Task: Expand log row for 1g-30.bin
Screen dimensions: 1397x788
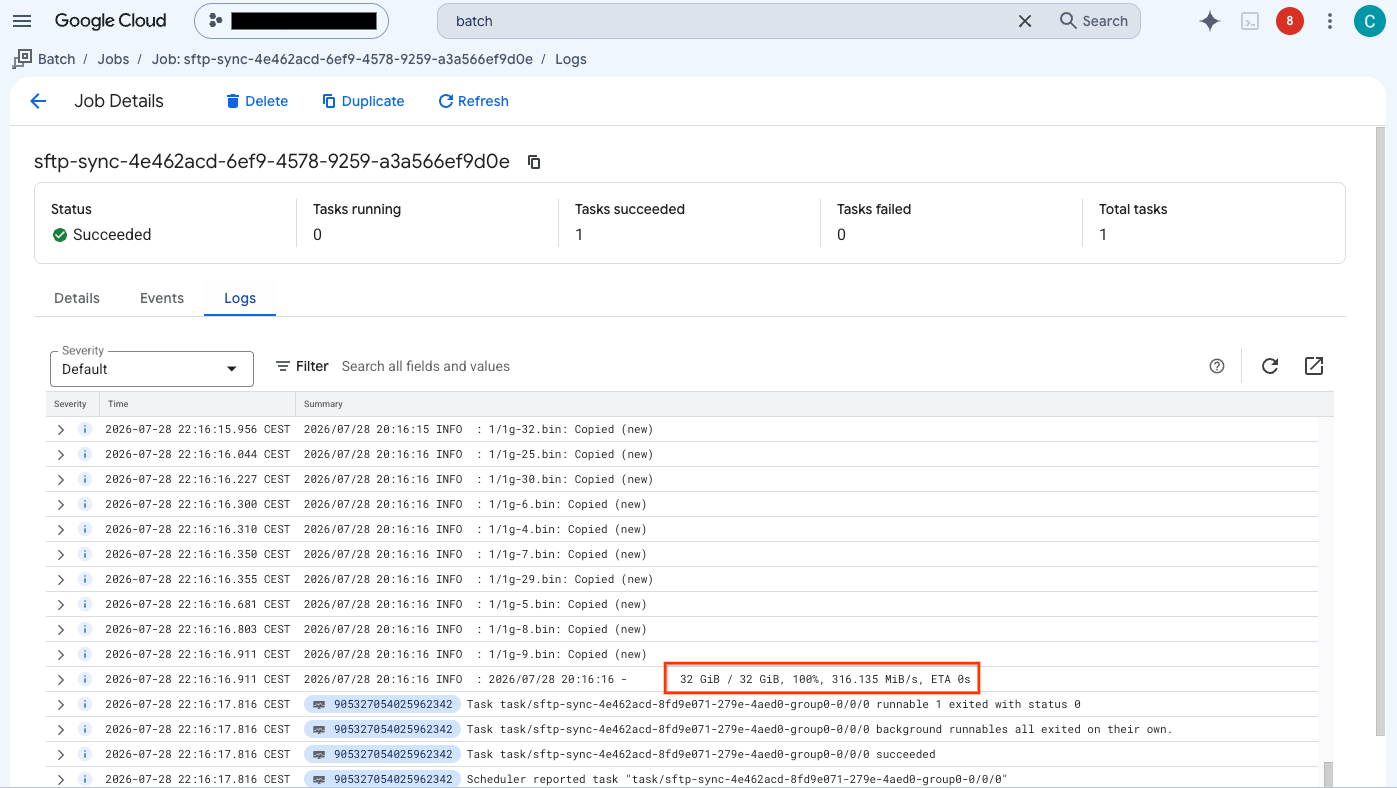Action: (x=60, y=479)
